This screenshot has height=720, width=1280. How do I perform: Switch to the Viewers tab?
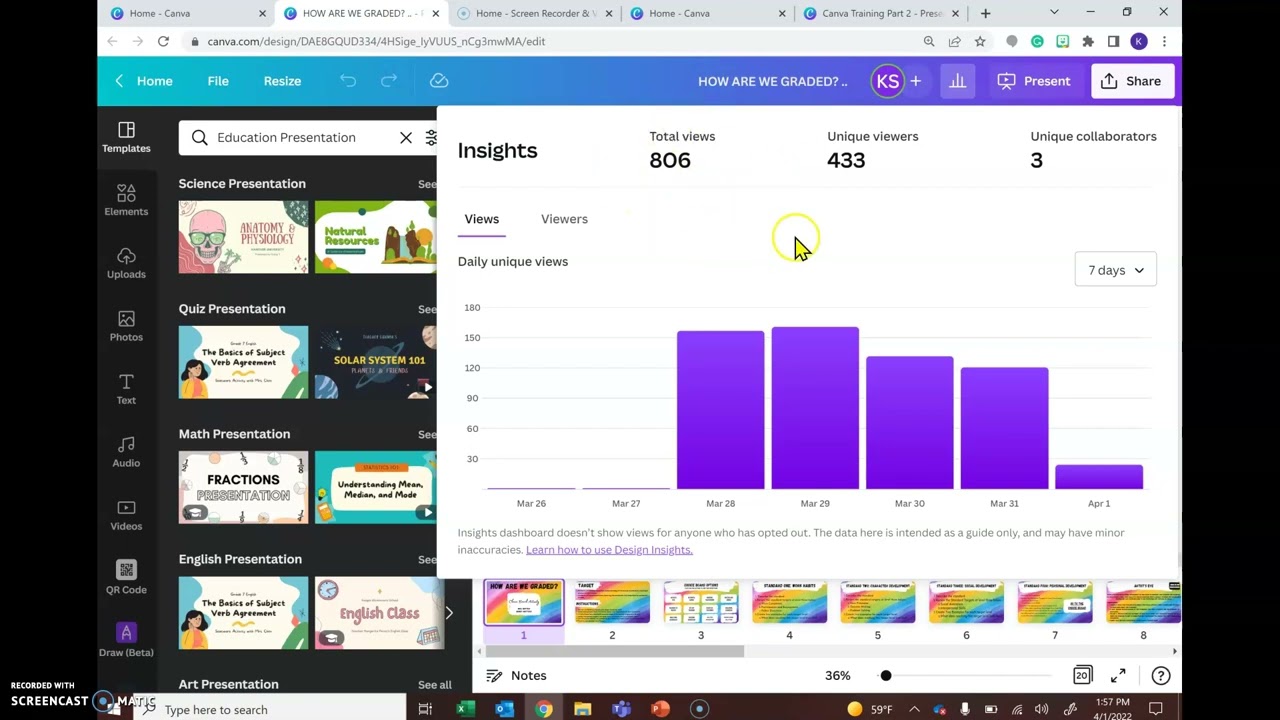point(564,219)
